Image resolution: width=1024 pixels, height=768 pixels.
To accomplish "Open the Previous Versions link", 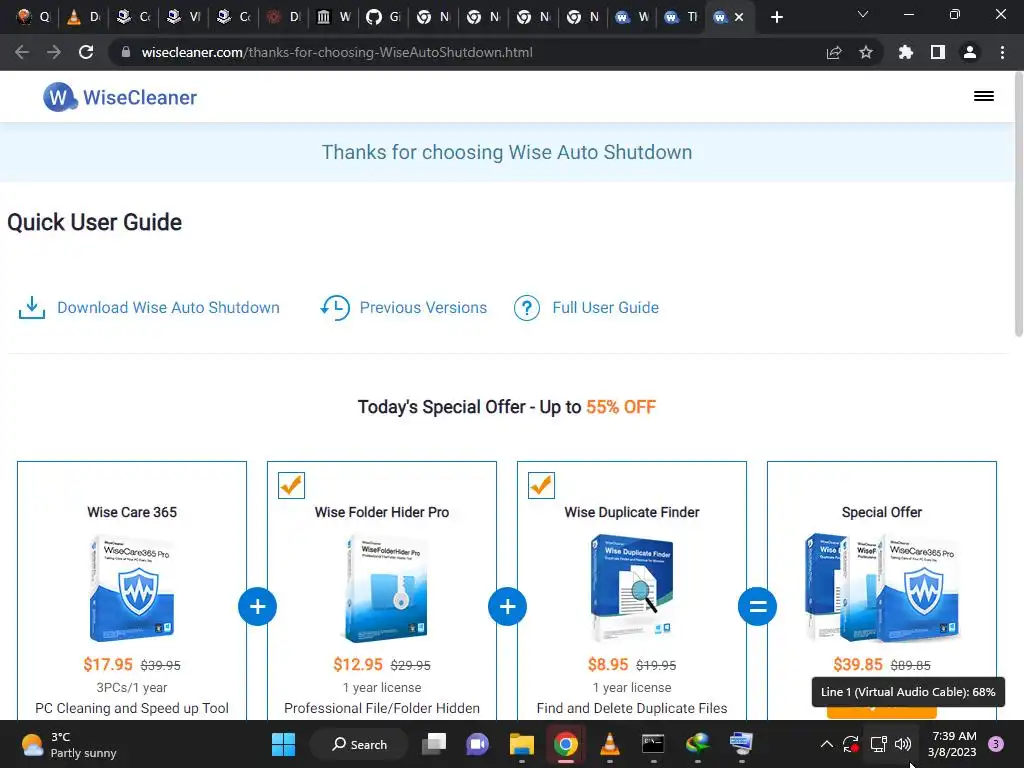I will pyautogui.click(x=423, y=308).
